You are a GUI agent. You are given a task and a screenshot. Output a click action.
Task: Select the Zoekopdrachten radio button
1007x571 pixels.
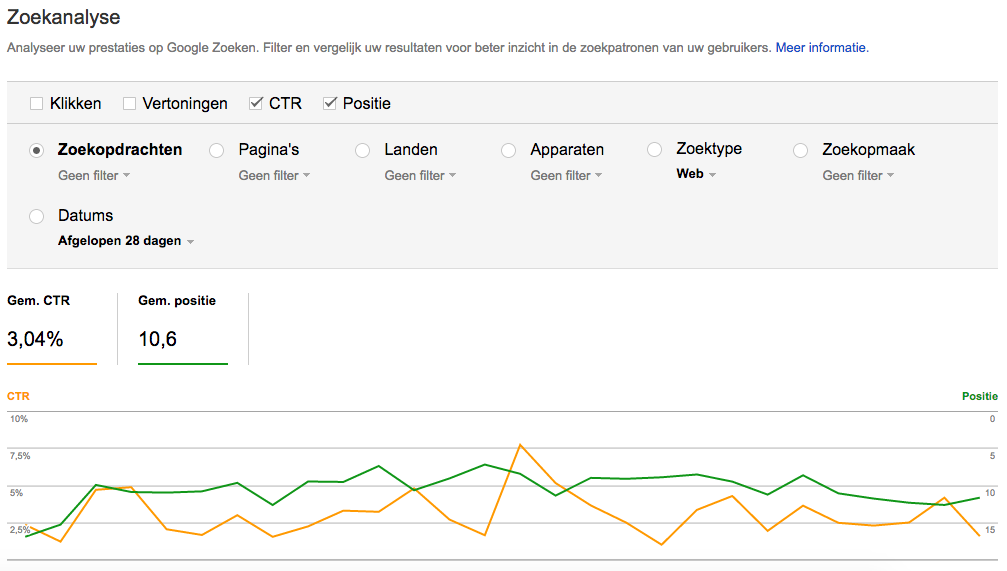pos(37,150)
